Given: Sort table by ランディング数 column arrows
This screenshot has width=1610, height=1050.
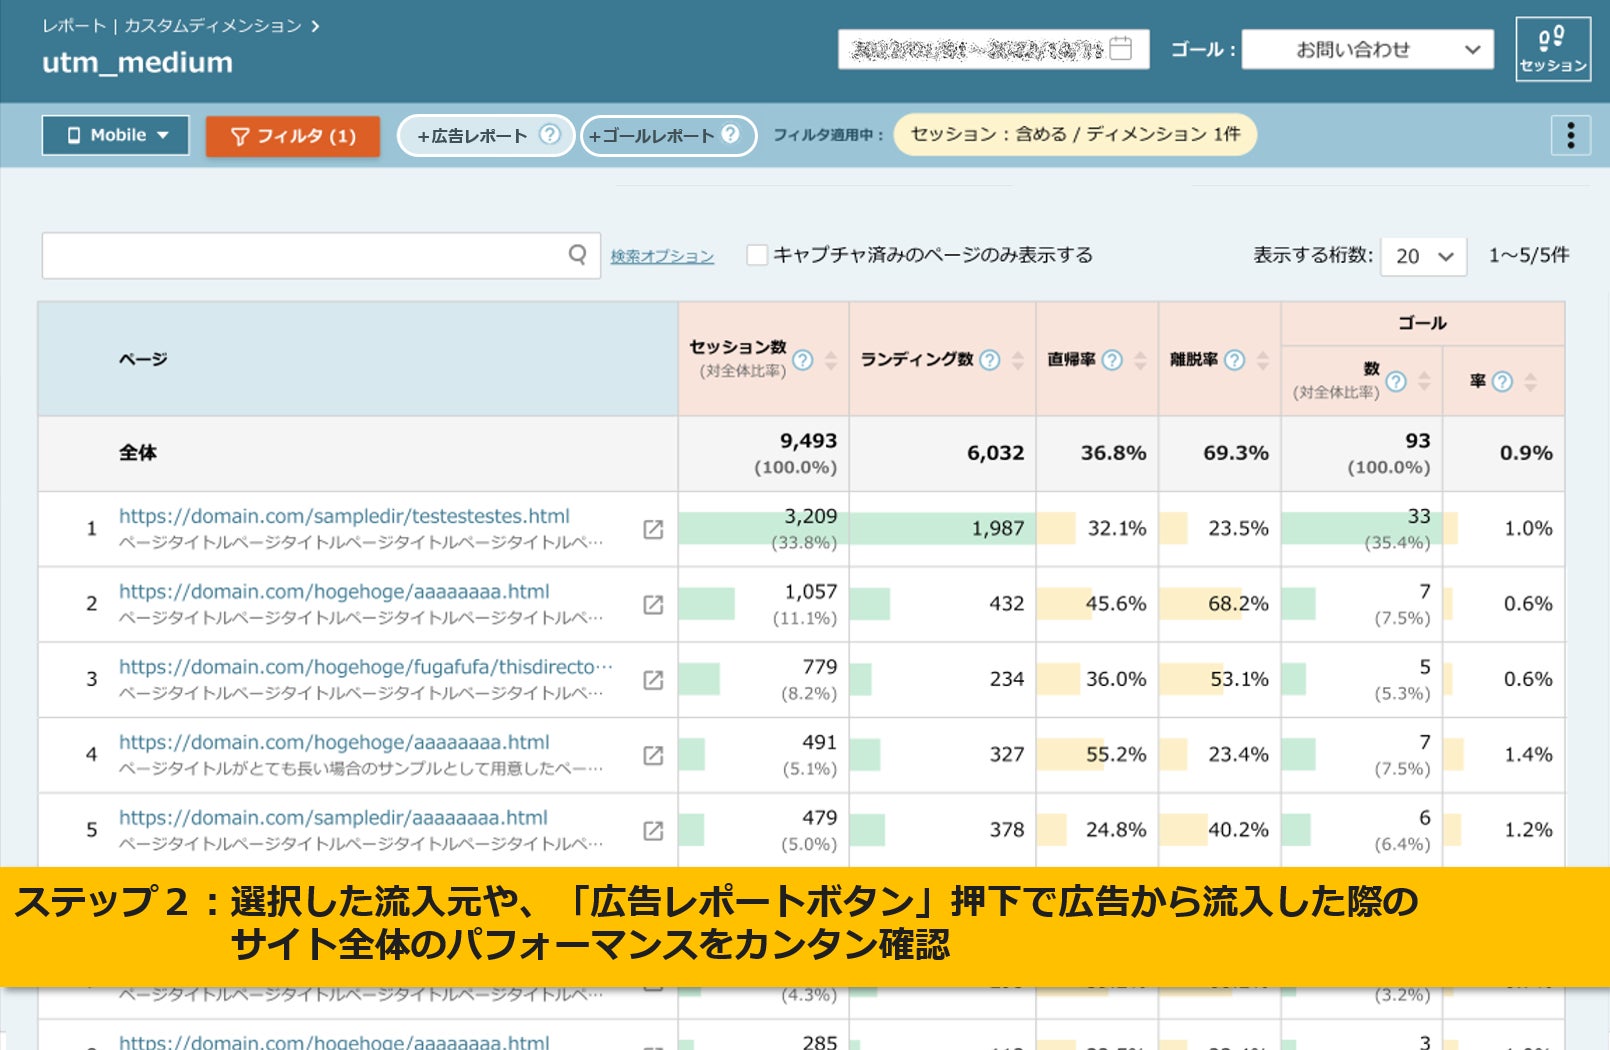Looking at the screenshot, I should coord(1018,360).
